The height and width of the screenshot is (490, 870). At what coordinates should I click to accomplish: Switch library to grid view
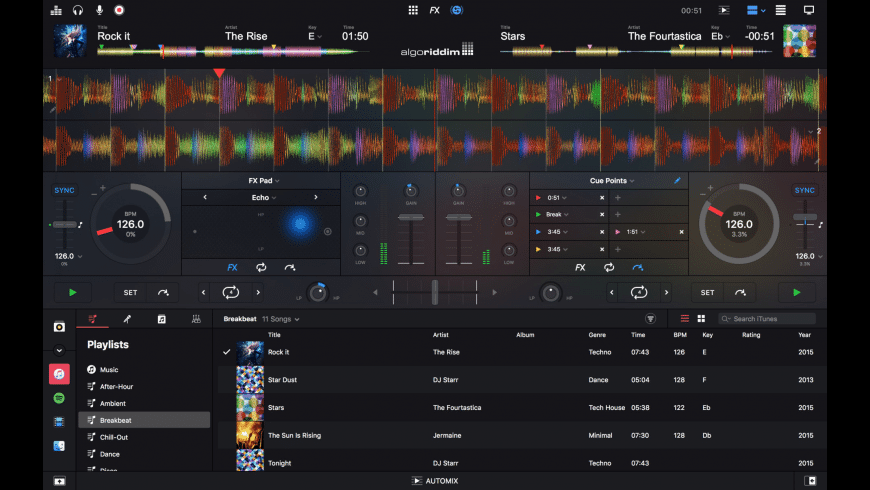coord(701,319)
